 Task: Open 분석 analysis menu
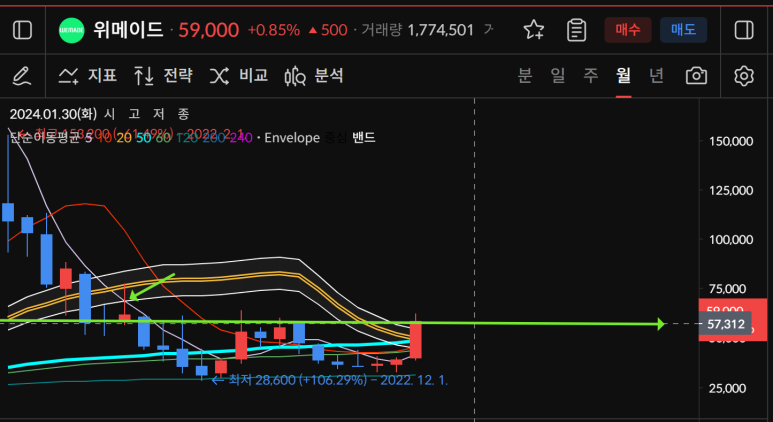(x=314, y=76)
